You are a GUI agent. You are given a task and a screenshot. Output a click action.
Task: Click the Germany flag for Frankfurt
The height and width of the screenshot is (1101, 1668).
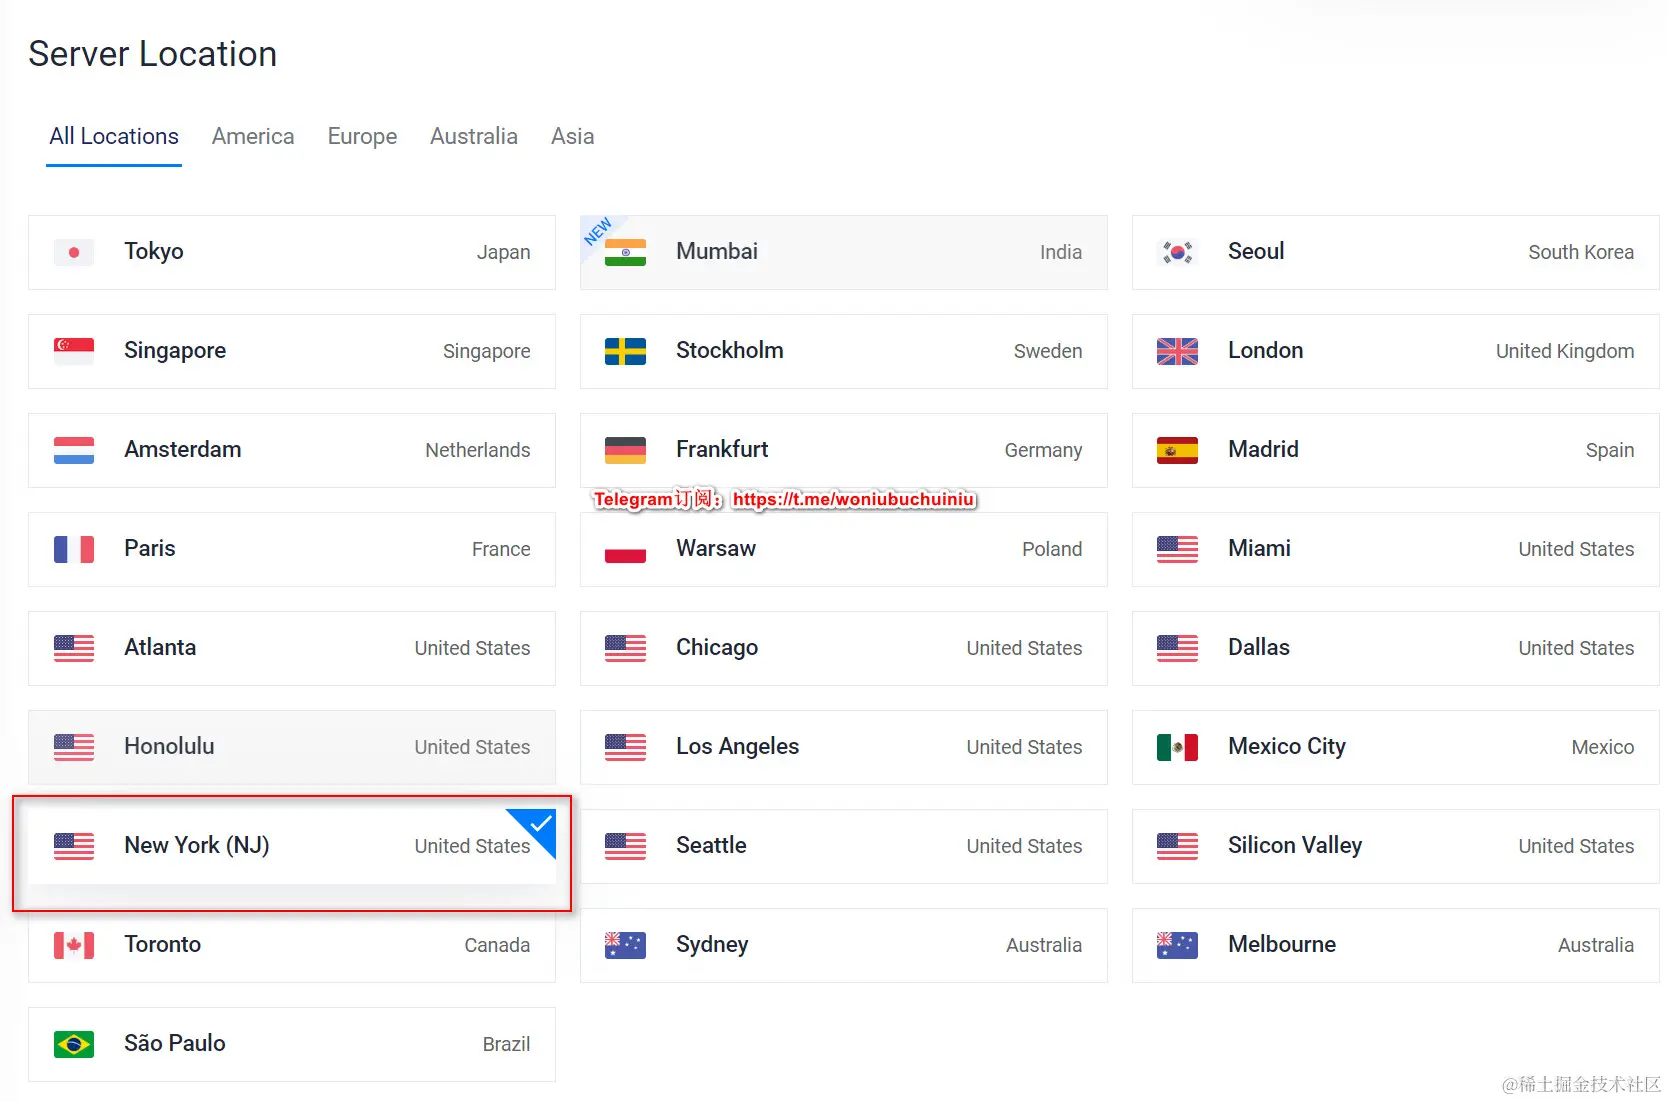tap(626, 450)
